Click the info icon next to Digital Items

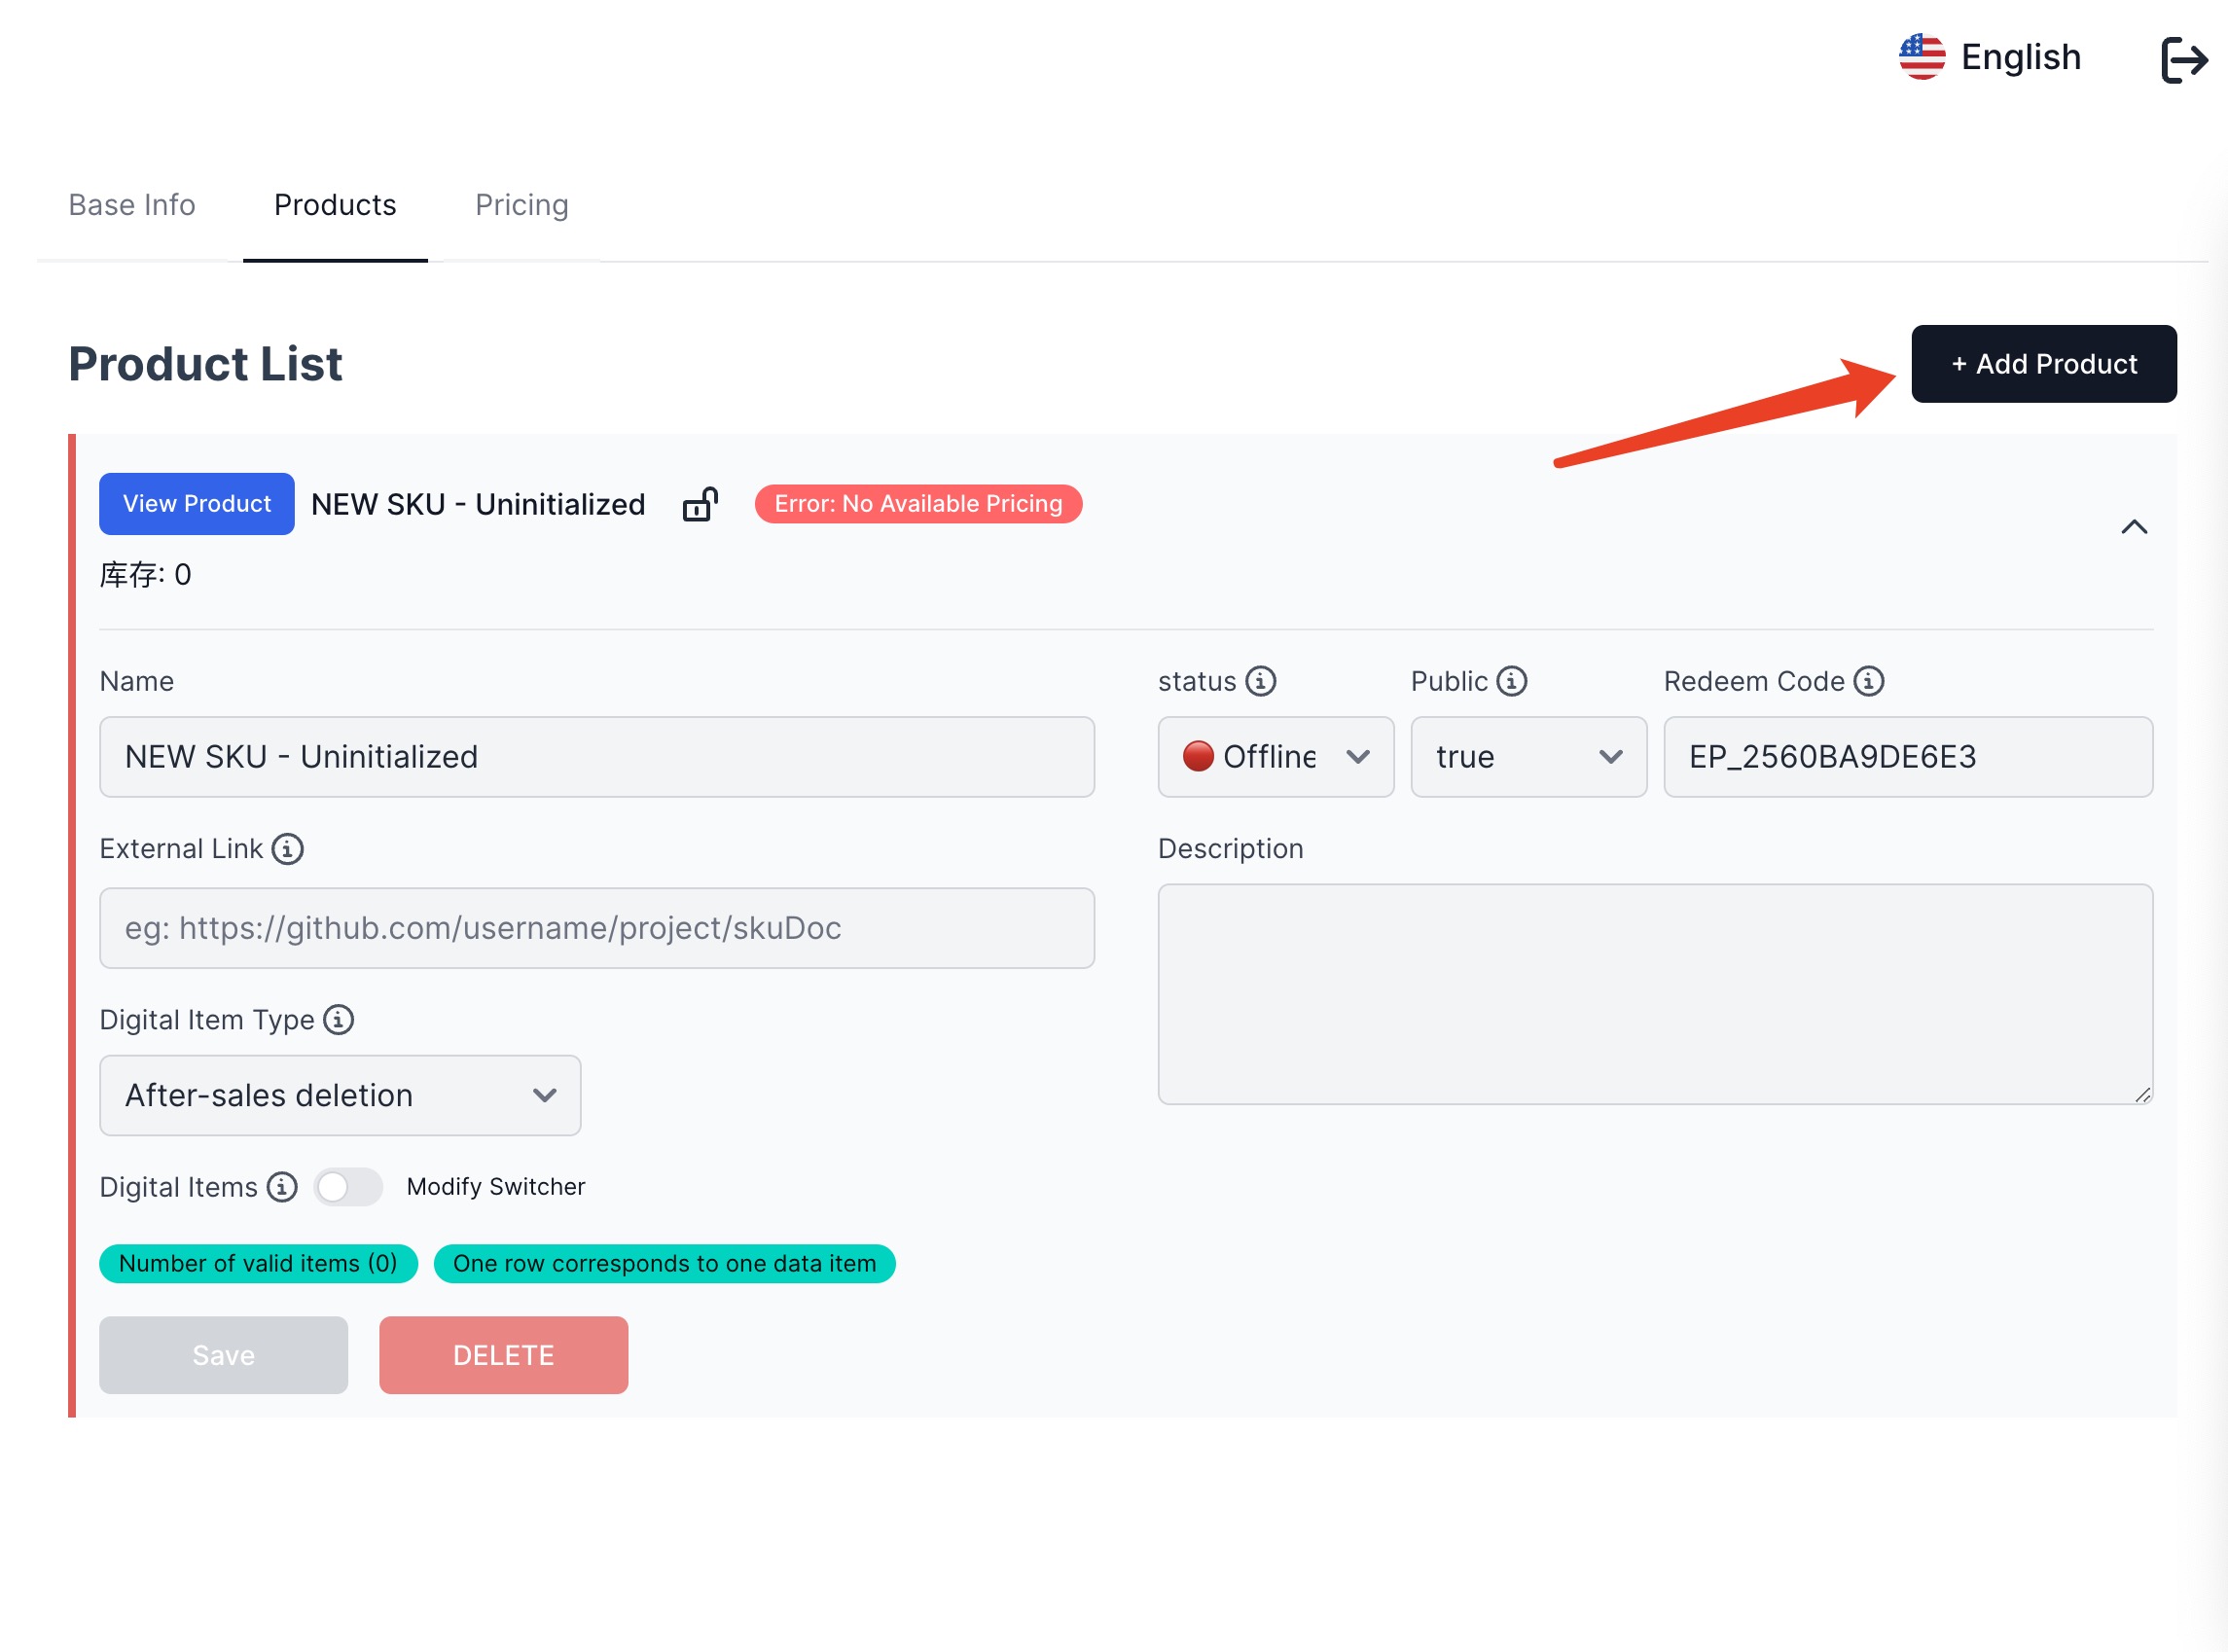(x=281, y=1187)
